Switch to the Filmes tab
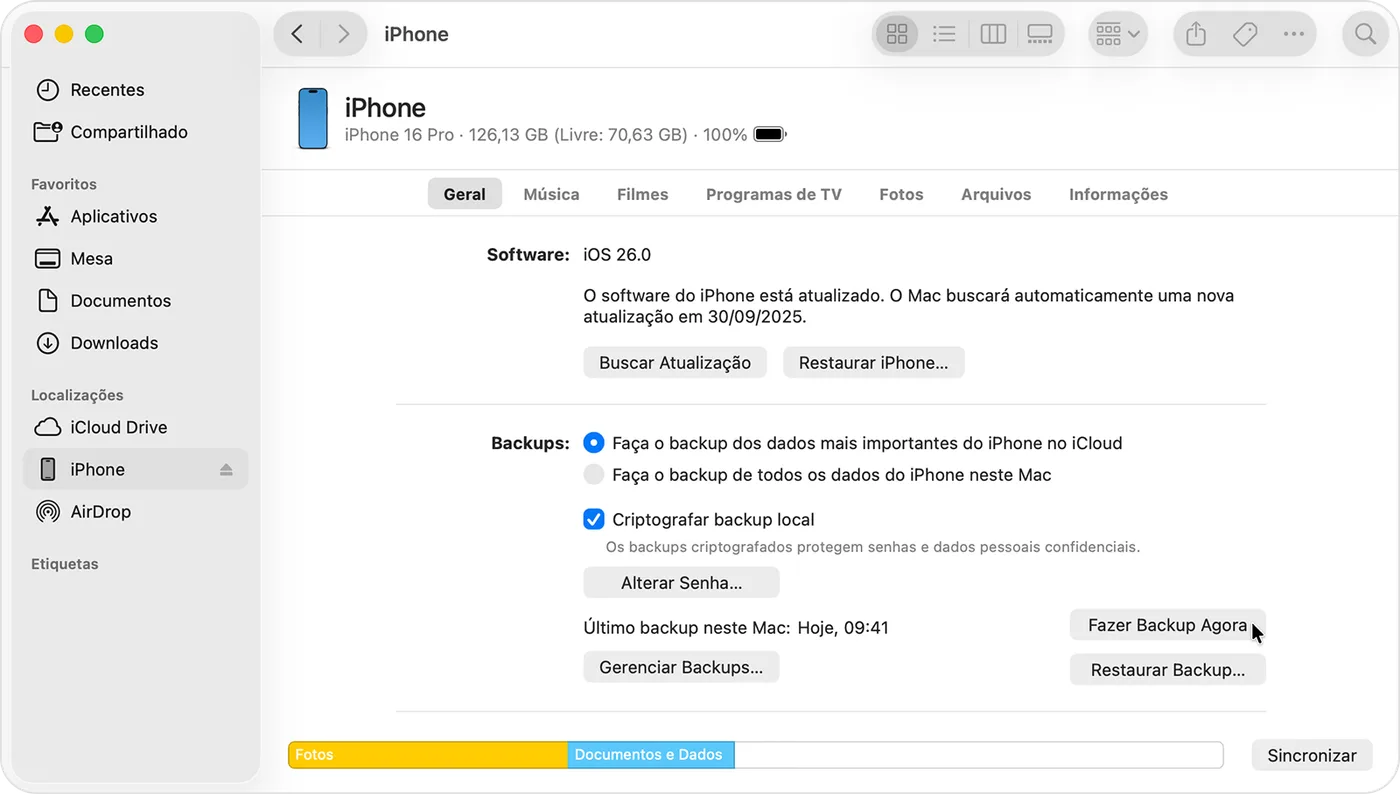 pyautogui.click(x=642, y=194)
